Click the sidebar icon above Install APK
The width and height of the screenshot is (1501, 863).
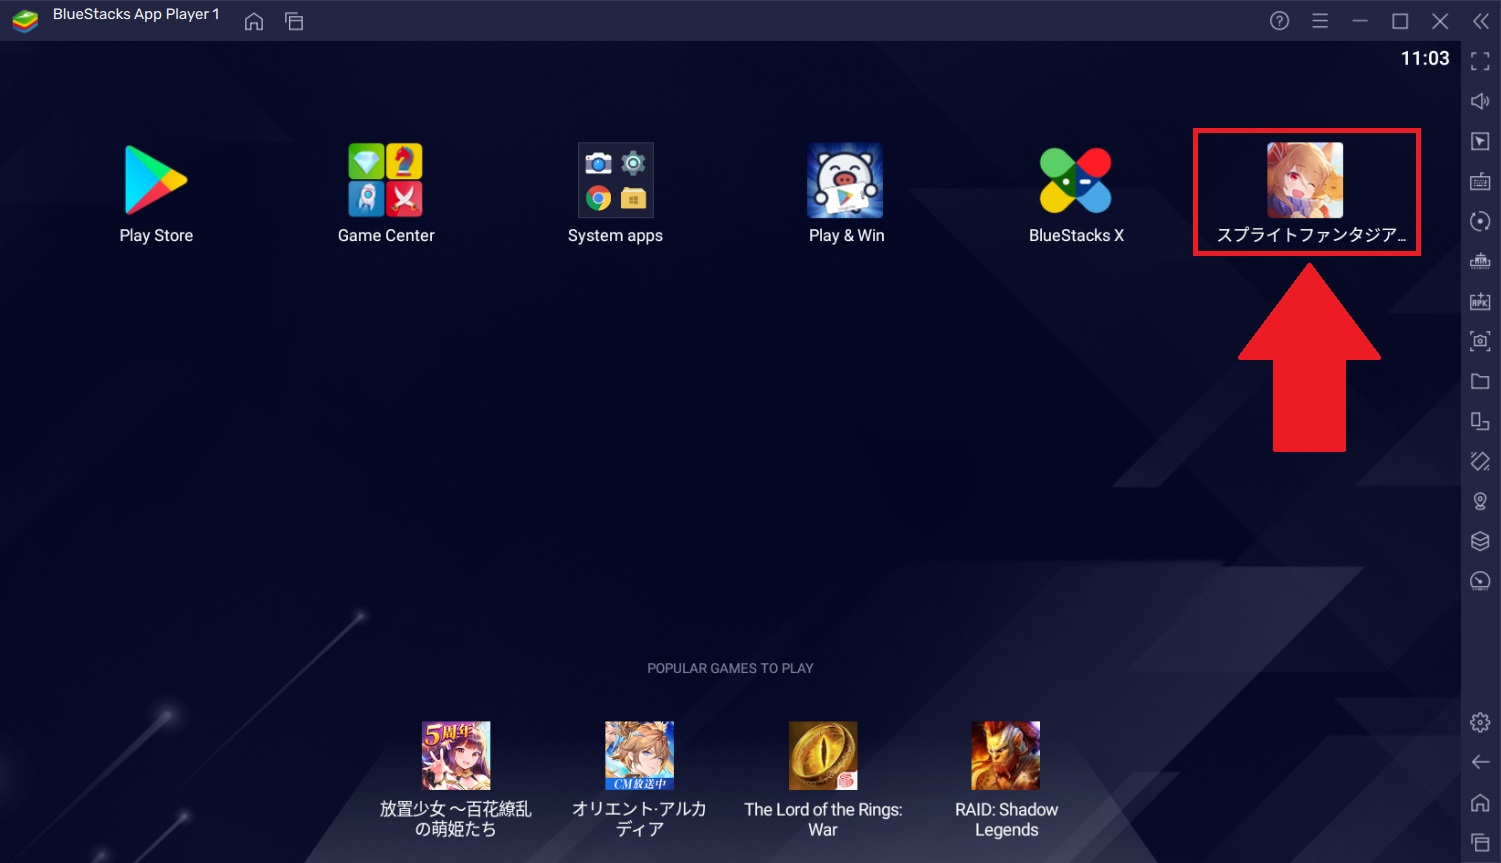1480,261
